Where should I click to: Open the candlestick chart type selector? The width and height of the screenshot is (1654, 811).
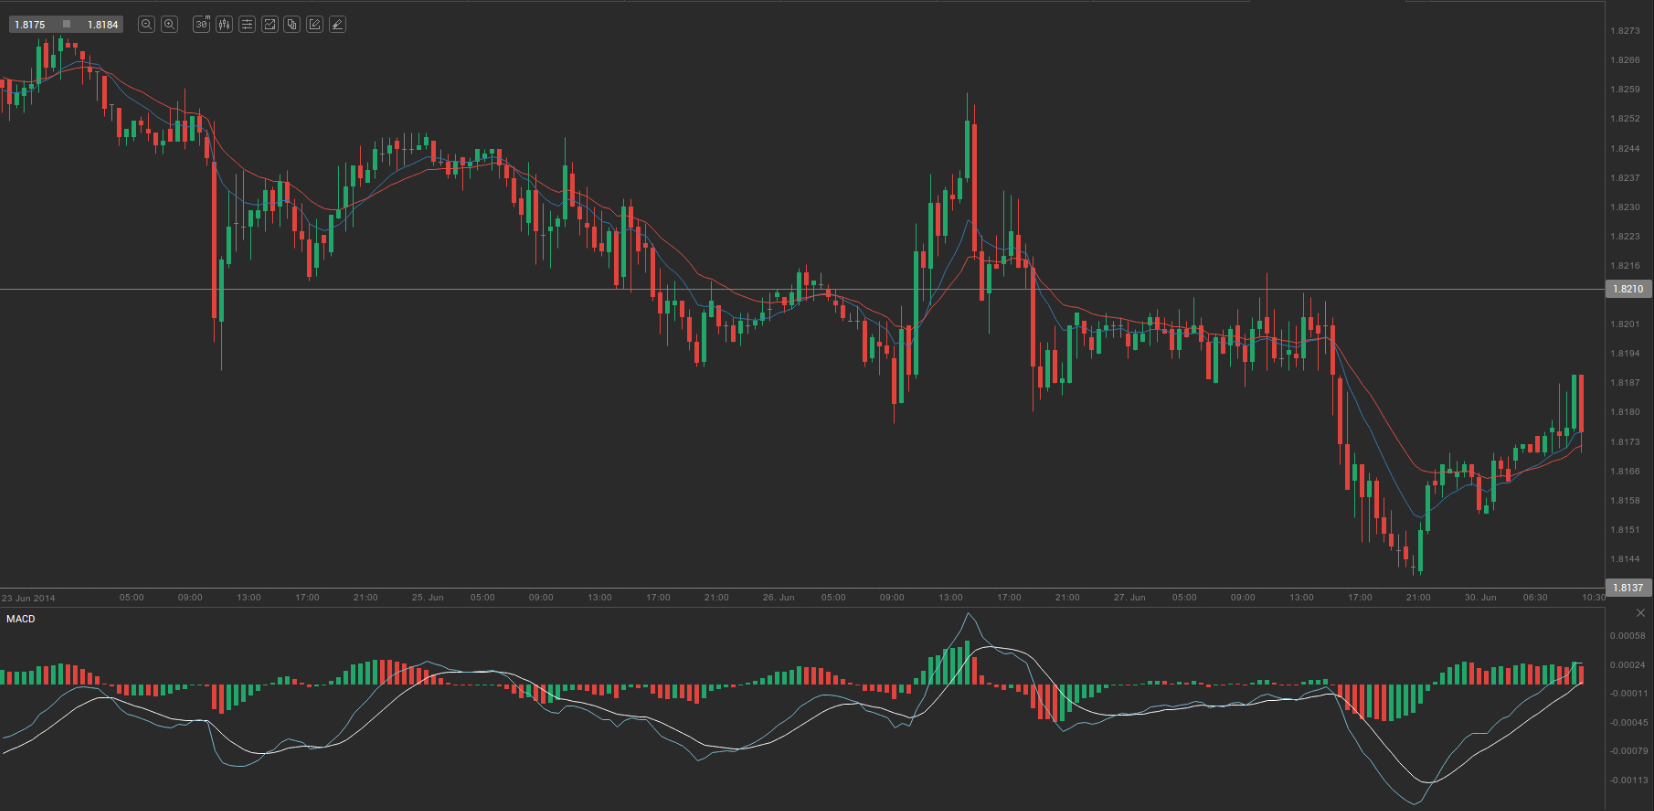pyautogui.click(x=224, y=24)
